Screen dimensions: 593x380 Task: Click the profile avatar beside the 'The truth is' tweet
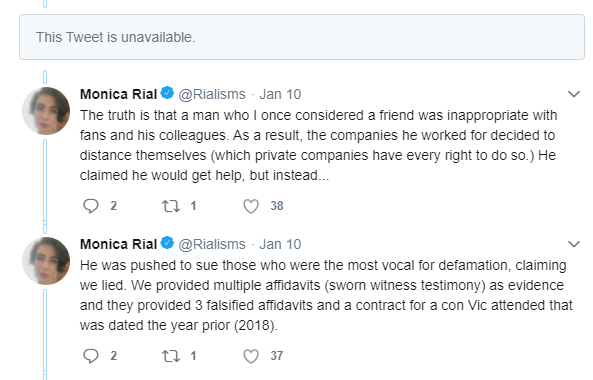tap(46, 111)
